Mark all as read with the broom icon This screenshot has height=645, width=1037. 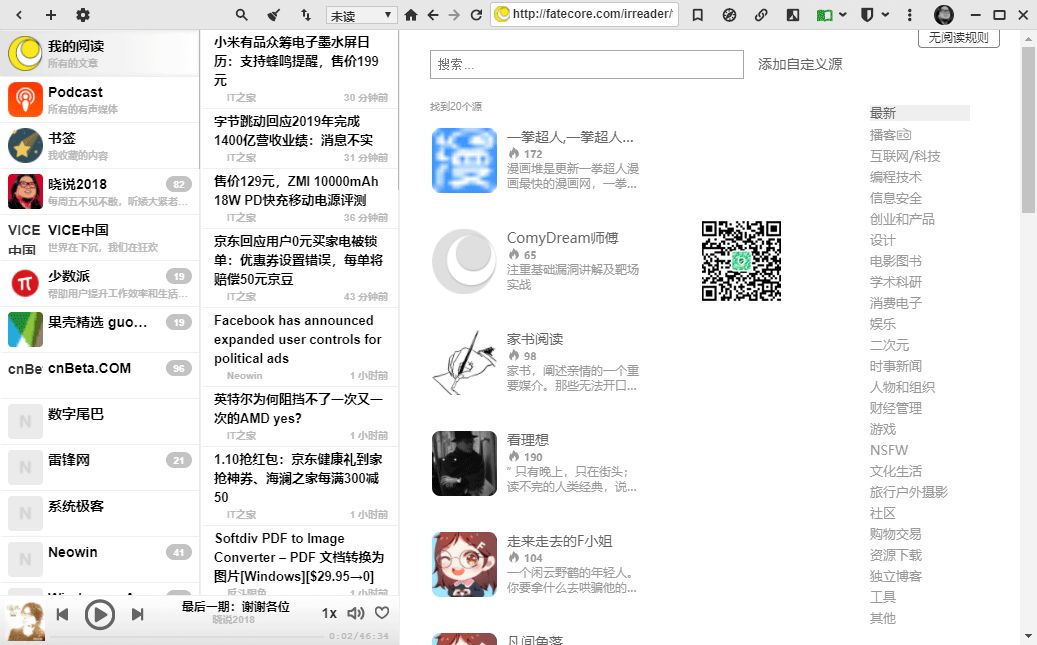(273, 15)
